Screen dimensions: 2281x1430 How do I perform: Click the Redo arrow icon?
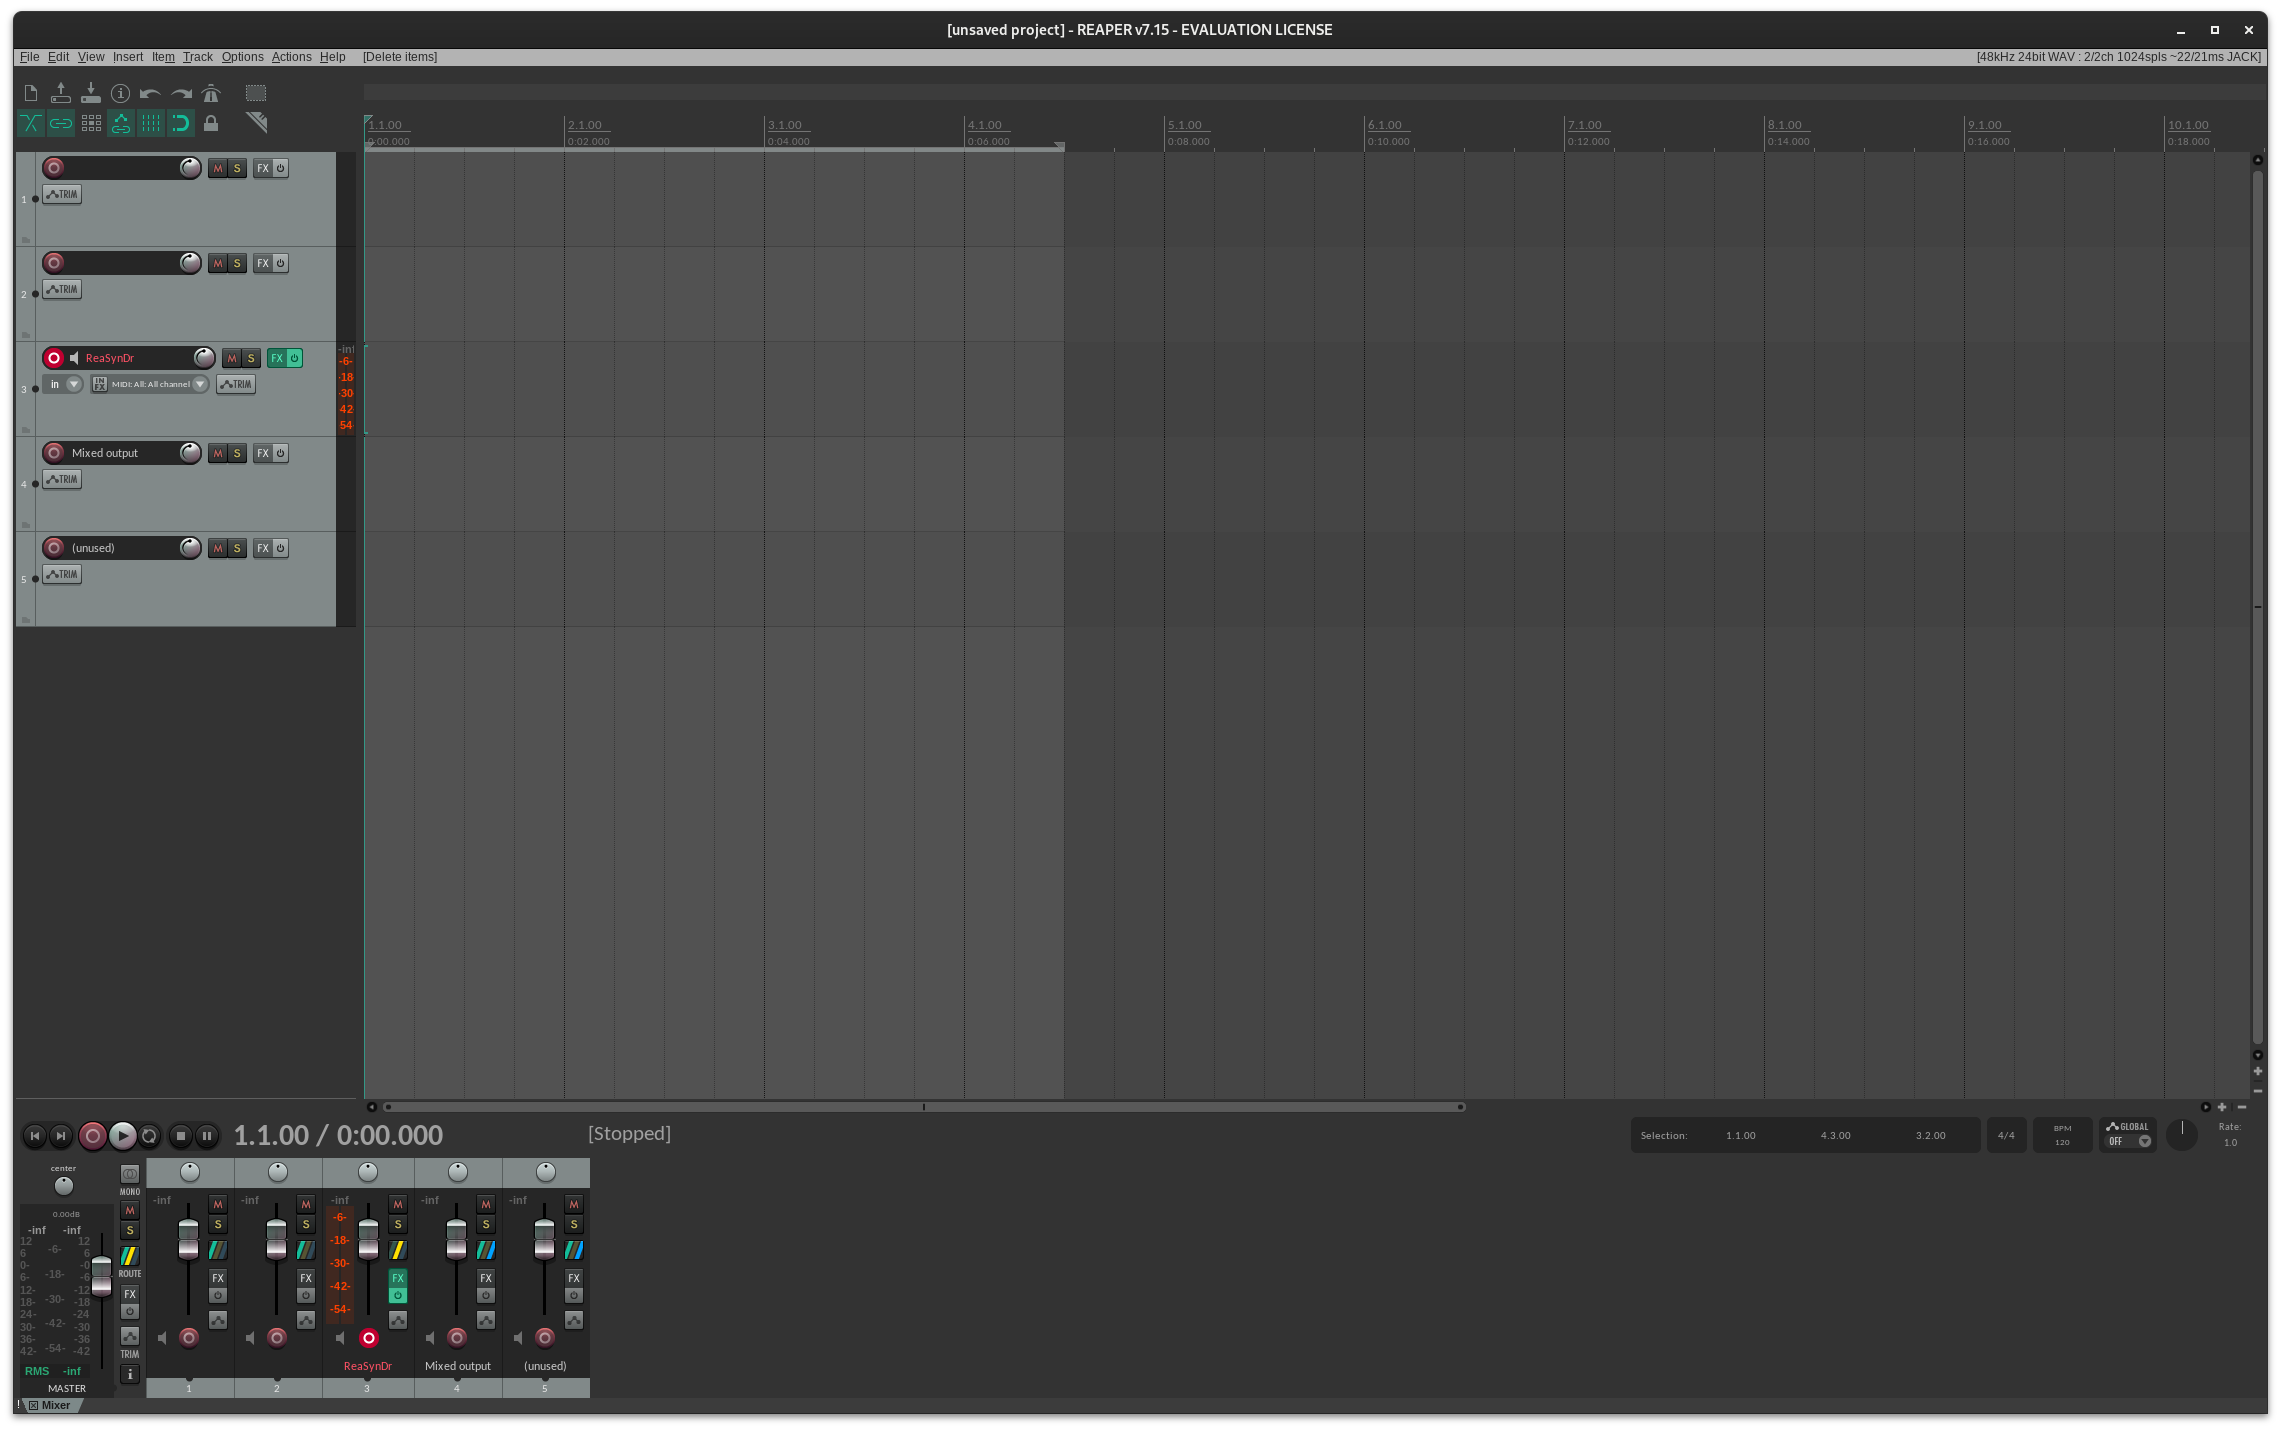(x=181, y=93)
